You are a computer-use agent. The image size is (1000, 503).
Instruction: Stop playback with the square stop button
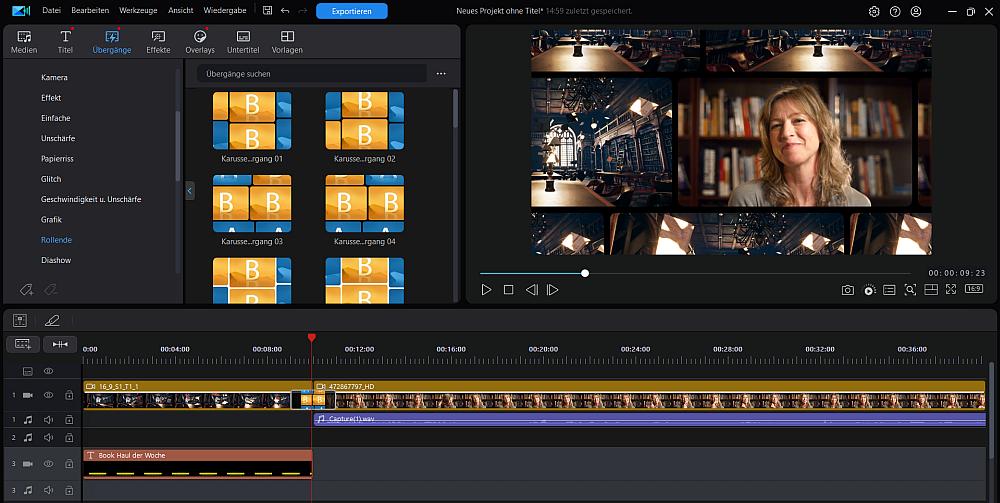pos(508,290)
